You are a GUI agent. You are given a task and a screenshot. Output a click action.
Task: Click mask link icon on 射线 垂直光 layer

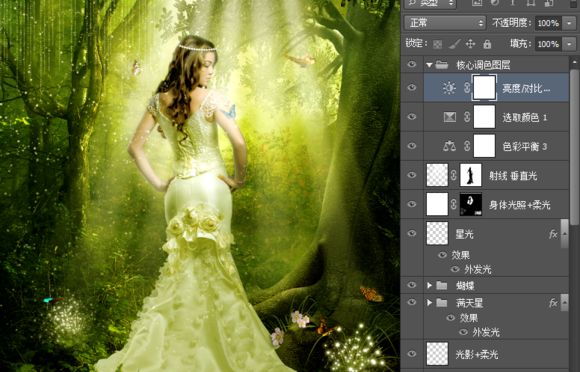(453, 175)
